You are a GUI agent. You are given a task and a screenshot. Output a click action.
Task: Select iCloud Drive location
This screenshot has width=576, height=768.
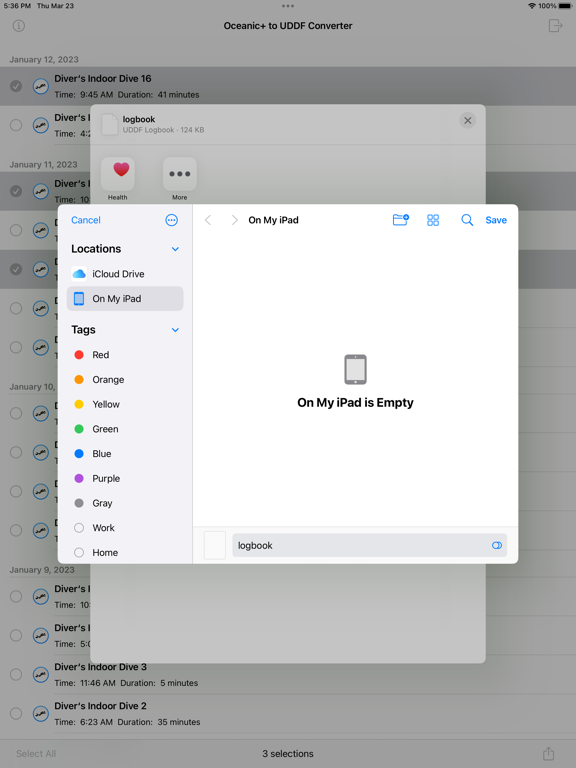(x=125, y=274)
